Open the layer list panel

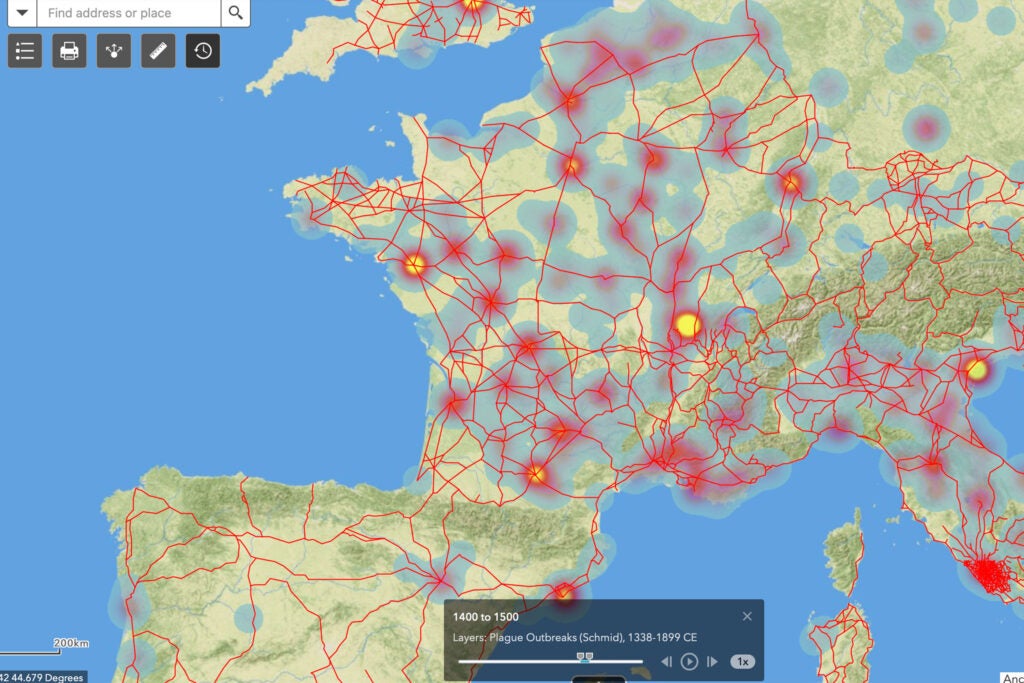24,51
